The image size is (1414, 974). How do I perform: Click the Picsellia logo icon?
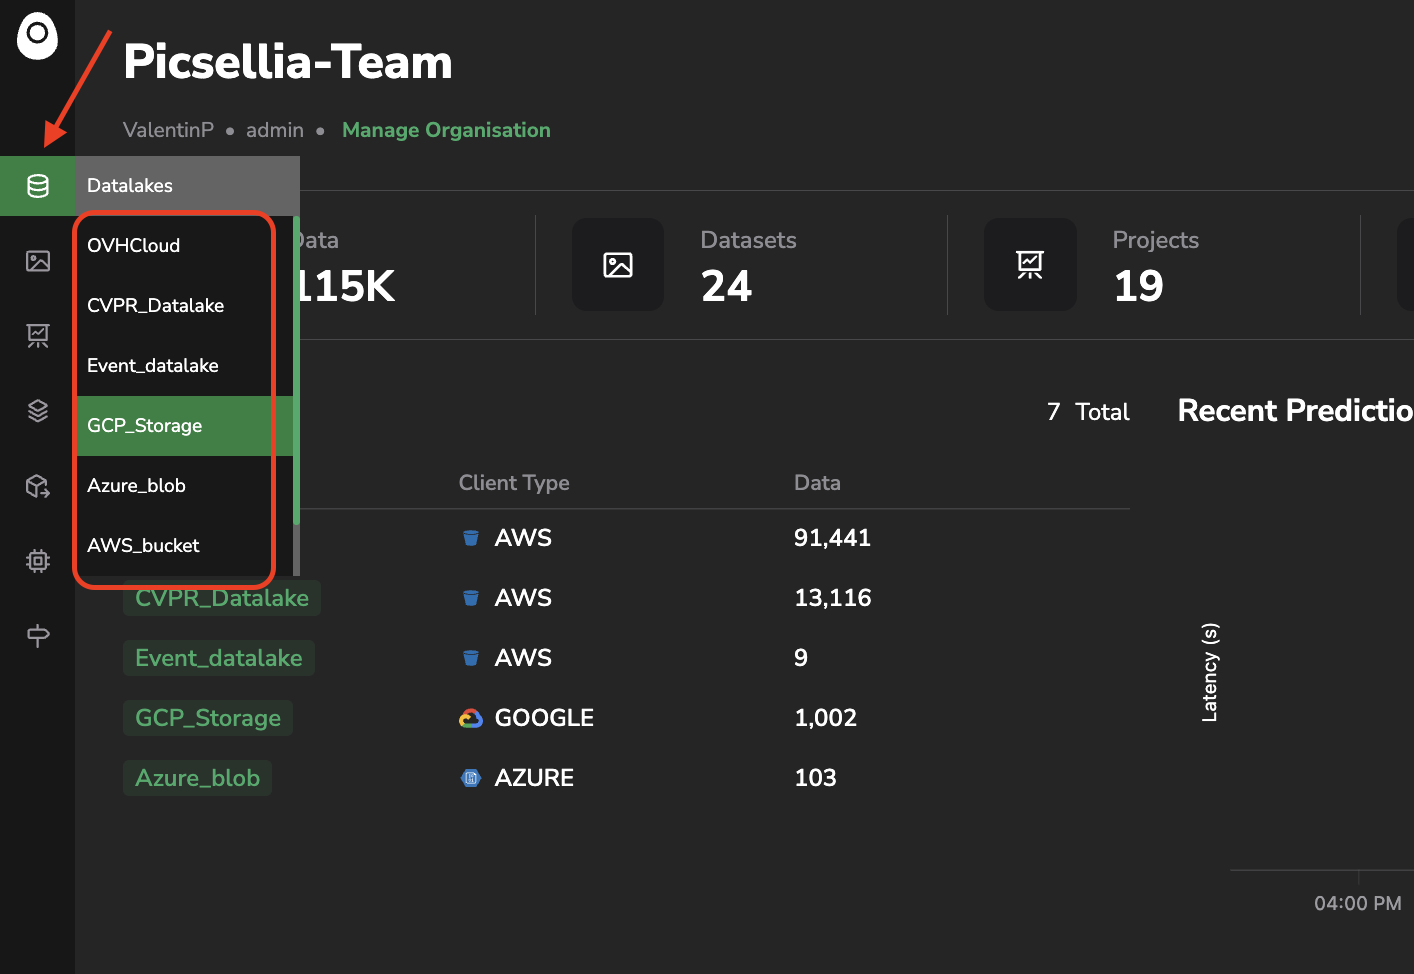click(37, 36)
